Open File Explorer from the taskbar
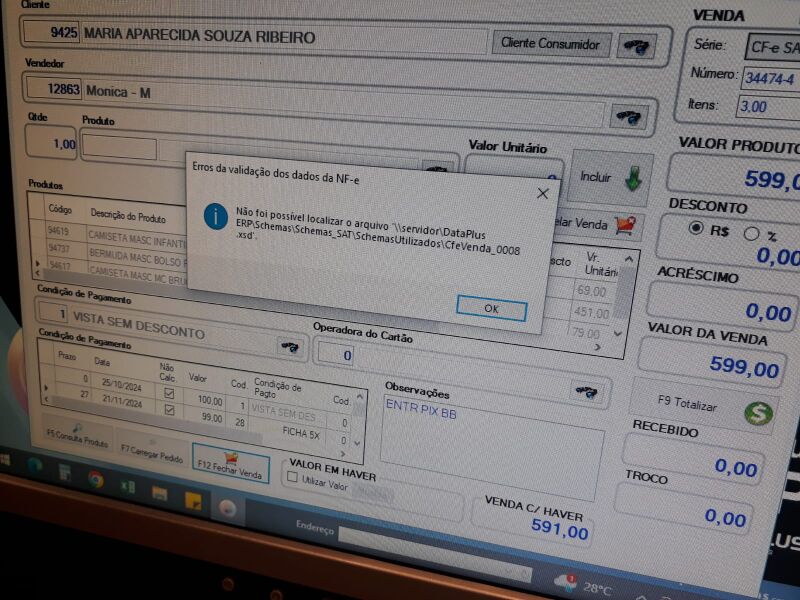 (x=160, y=493)
